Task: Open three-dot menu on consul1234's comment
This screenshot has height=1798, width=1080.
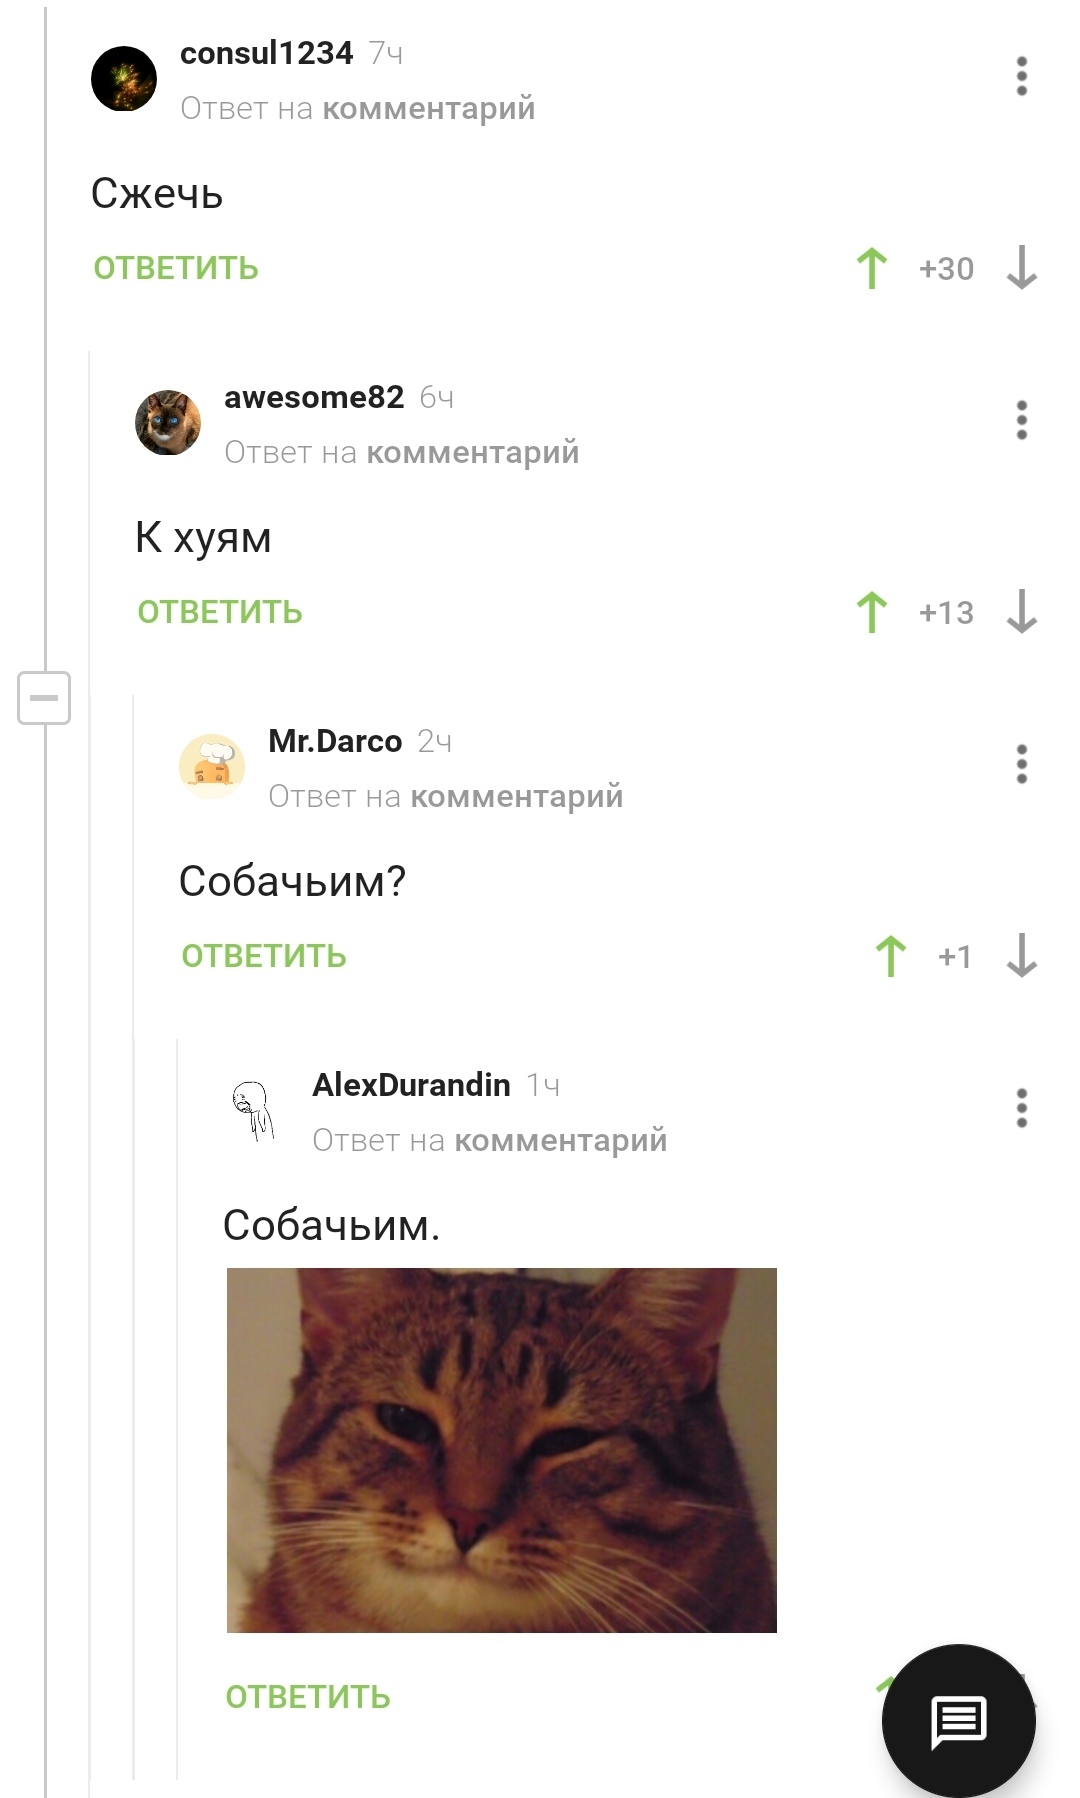Action: 1021,77
